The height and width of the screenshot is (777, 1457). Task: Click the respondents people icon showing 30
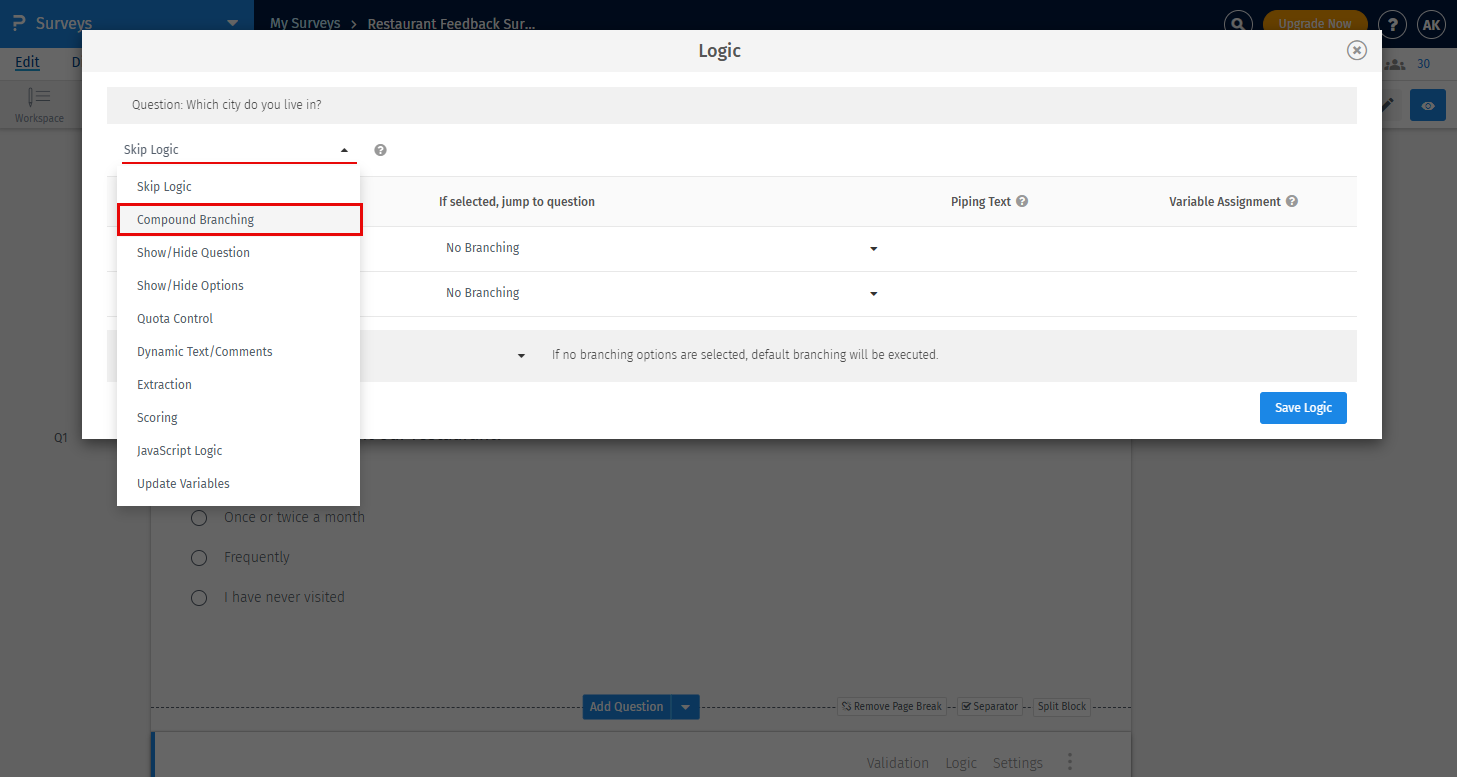coord(1396,62)
